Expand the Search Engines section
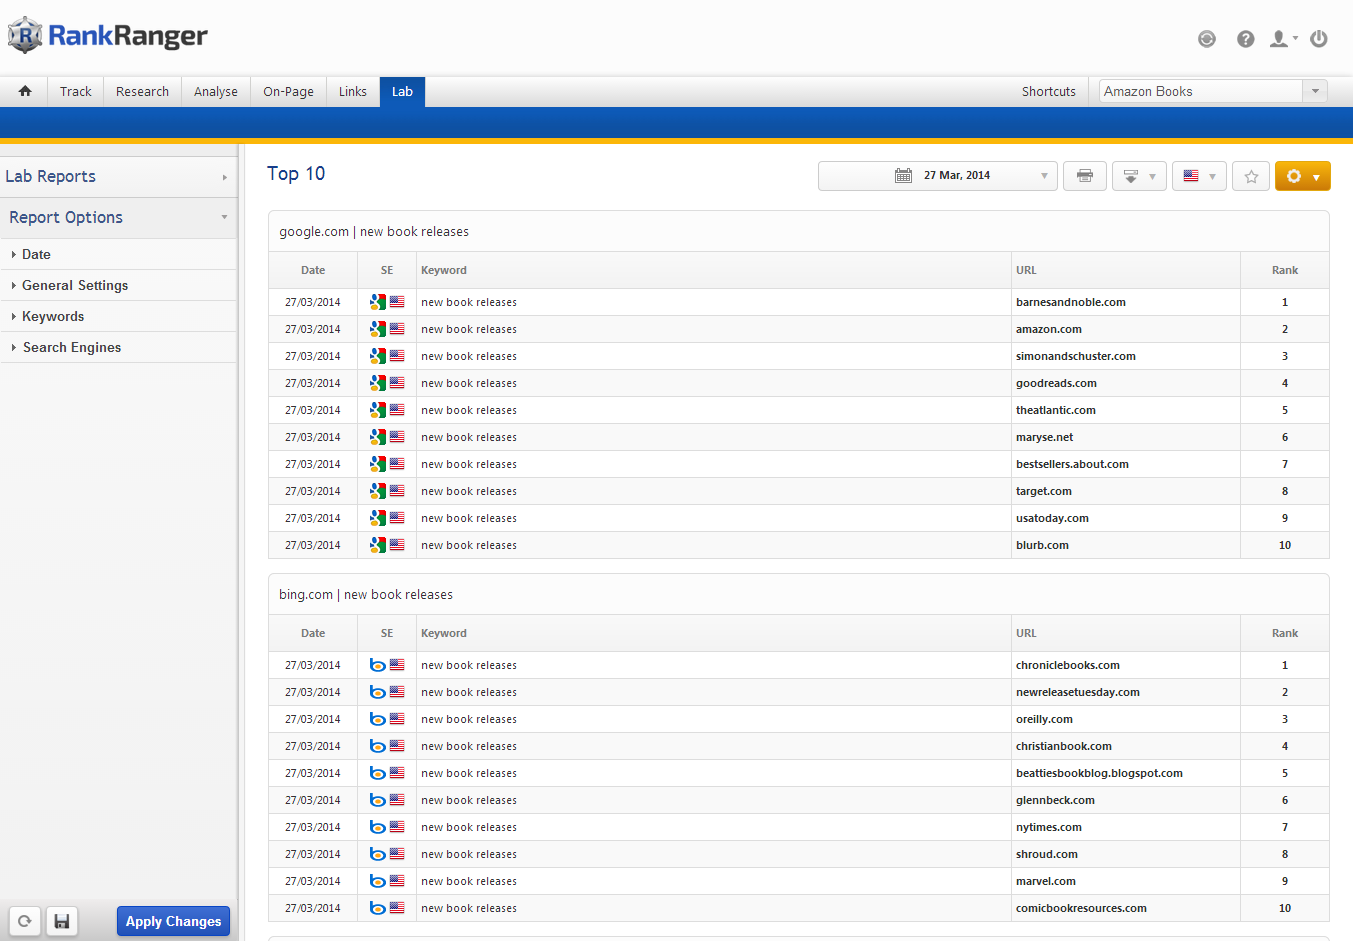 [x=72, y=347]
